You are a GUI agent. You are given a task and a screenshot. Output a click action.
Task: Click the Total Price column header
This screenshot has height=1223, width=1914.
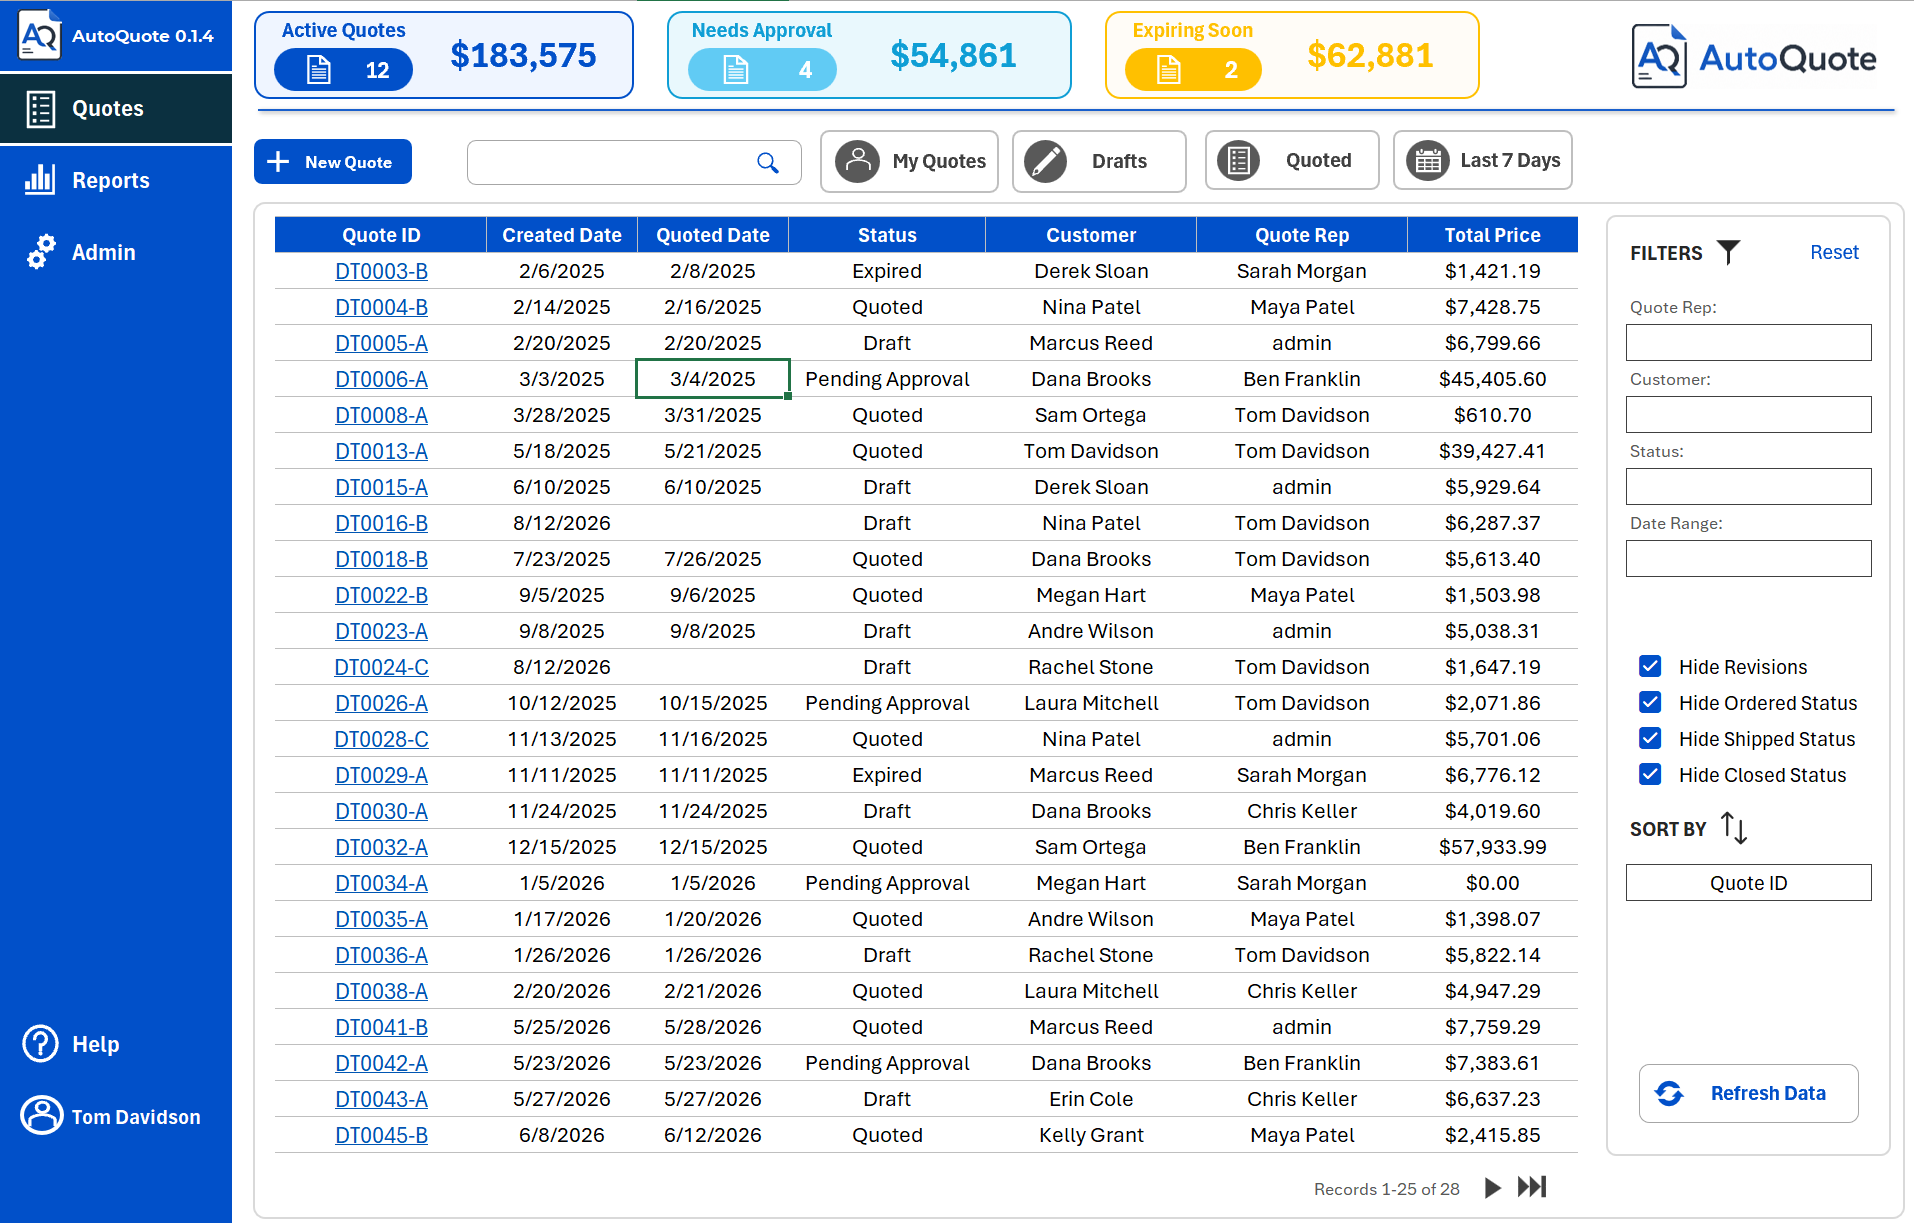coord(1492,235)
